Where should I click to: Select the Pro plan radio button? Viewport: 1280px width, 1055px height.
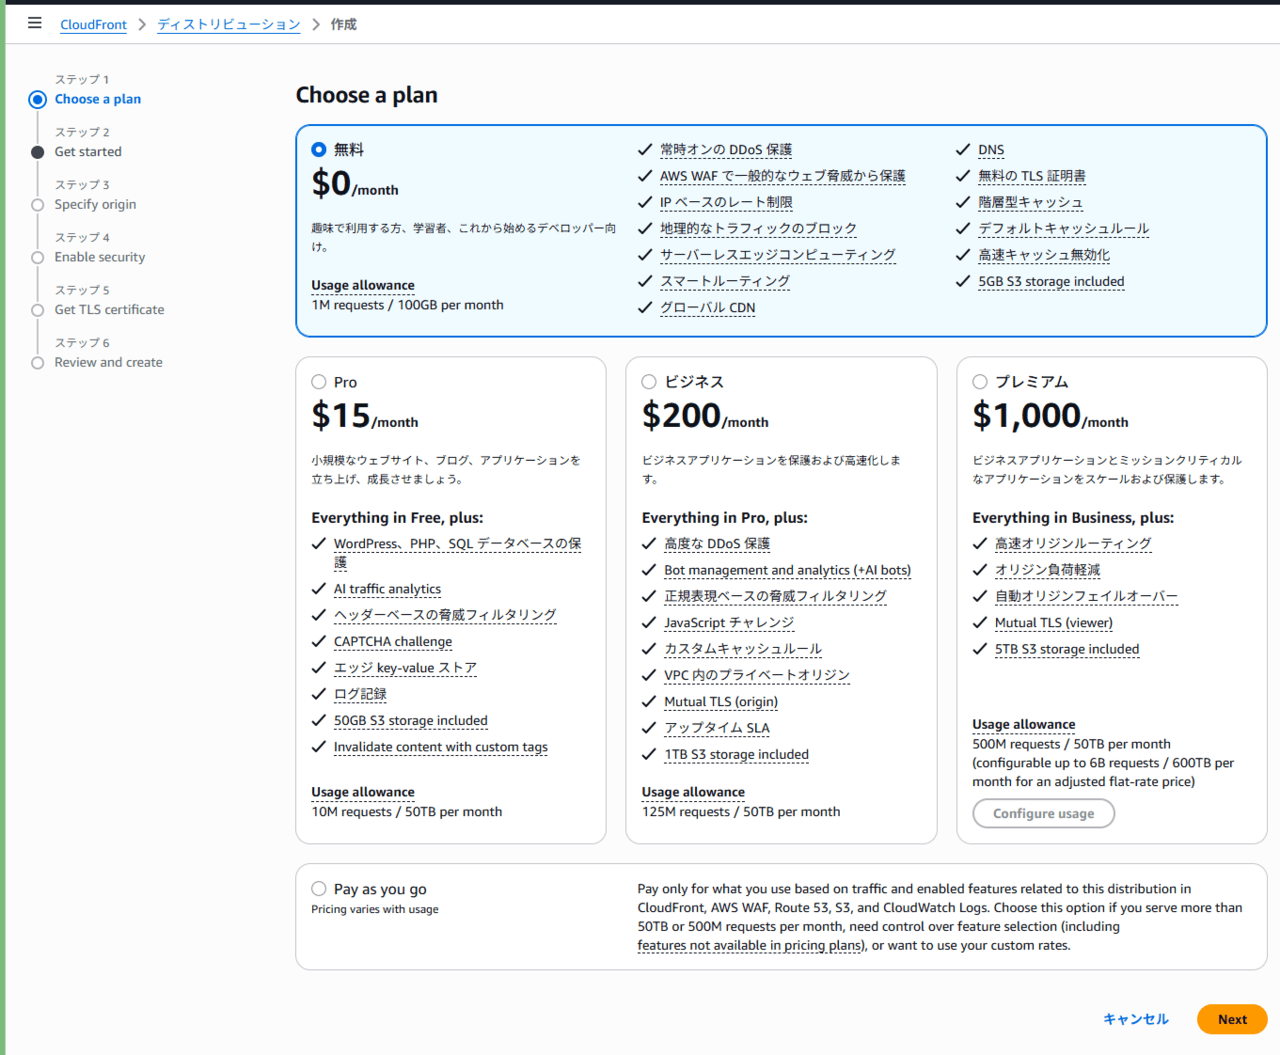click(319, 382)
